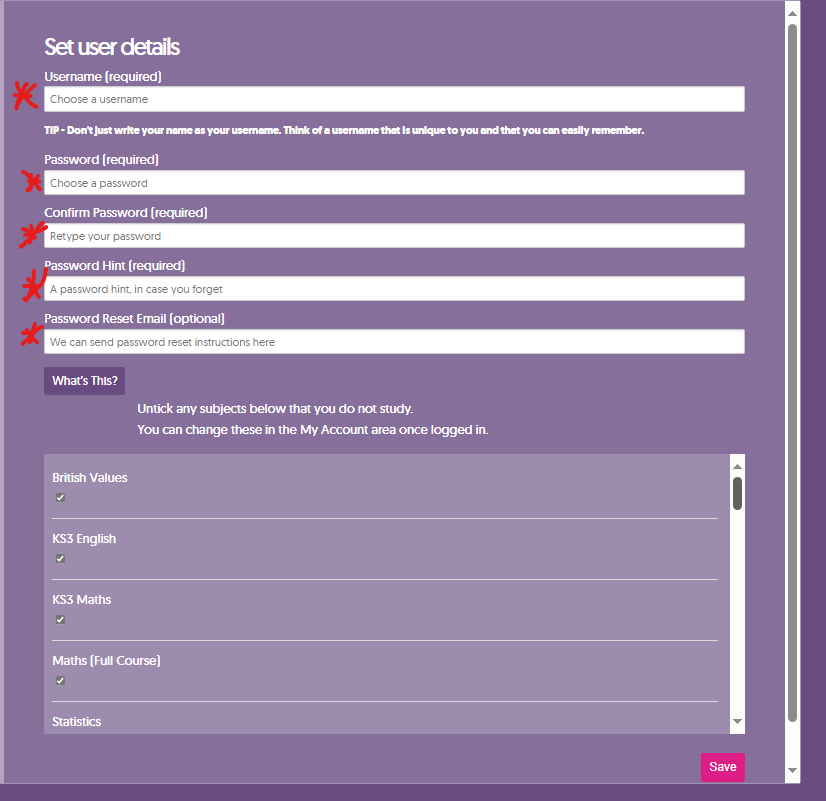Untick the Maths (Full Course) checkbox
This screenshot has height=801, width=826.
(x=60, y=680)
